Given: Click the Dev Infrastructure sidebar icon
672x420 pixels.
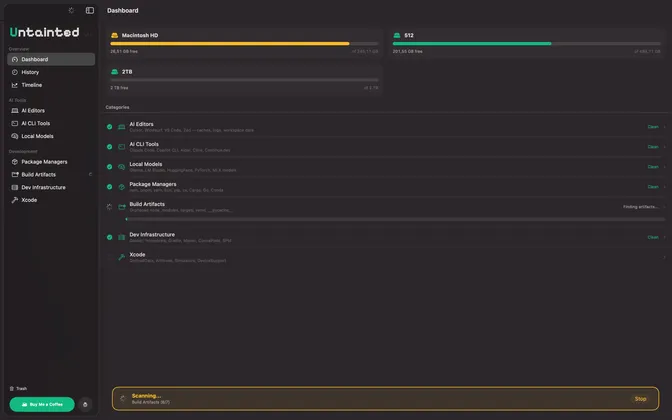Looking at the screenshot, I should click(15, 187).
